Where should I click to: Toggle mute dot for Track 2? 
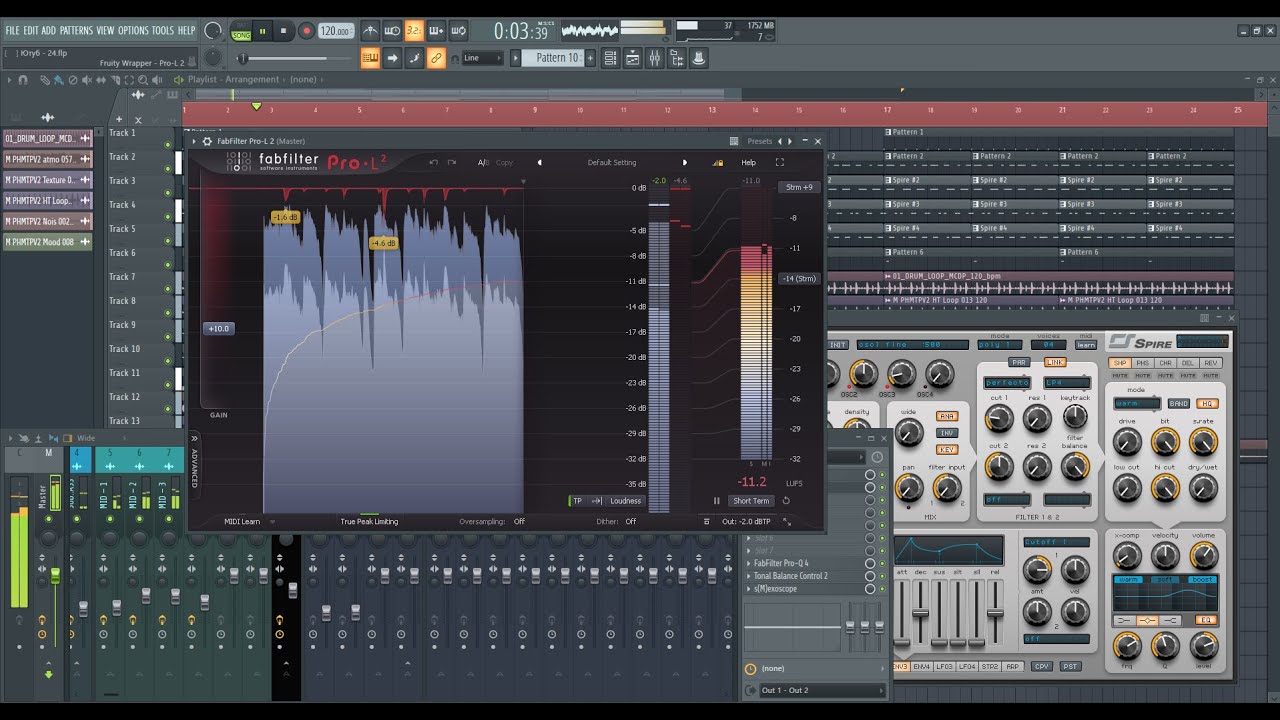[168, 169]
